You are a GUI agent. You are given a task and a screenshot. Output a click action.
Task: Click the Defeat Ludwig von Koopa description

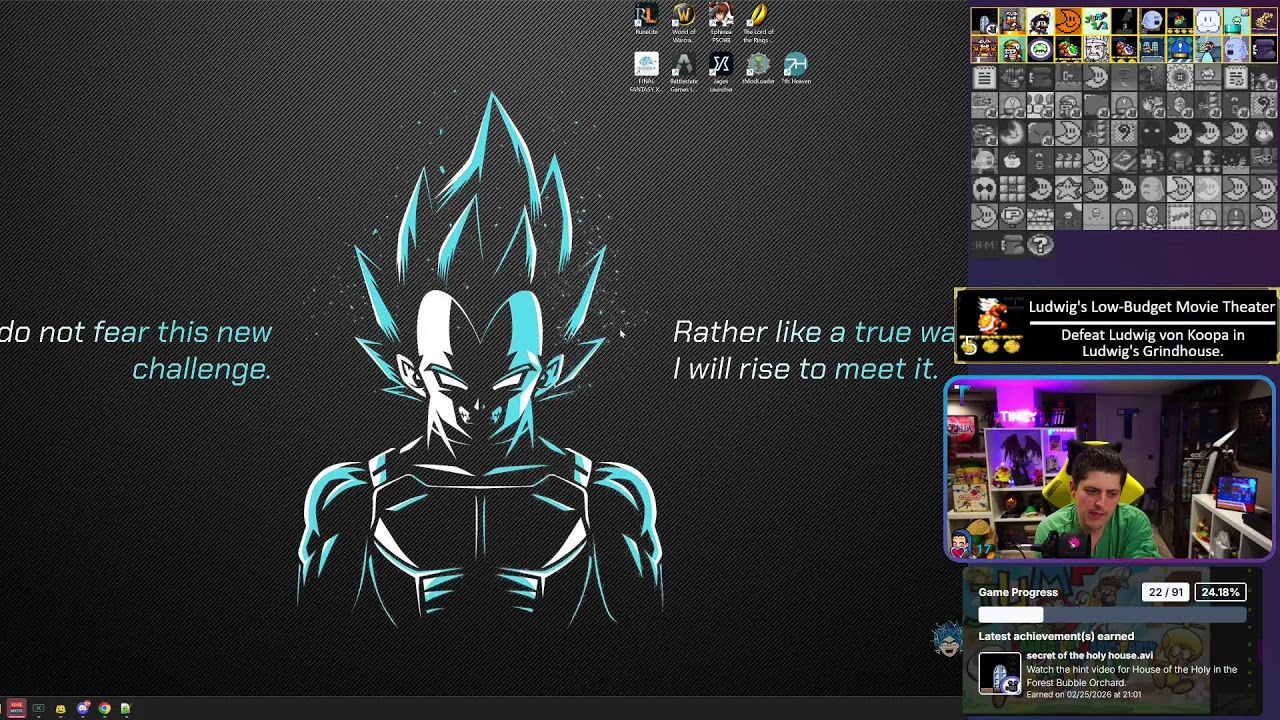1152,343
